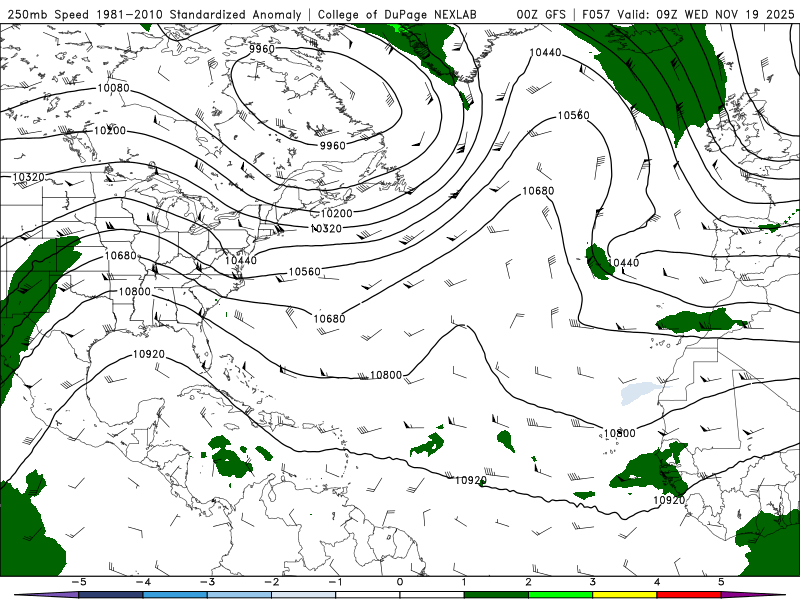
Task: Click the 10440 contour label west of Iberia
Action: tap(623, 263)
